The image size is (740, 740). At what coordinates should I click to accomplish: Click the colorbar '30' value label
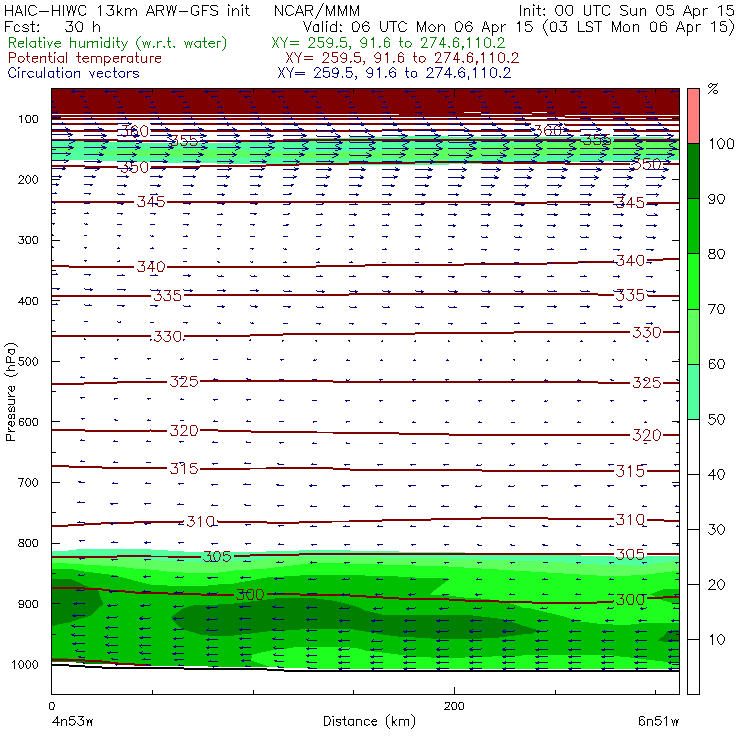tap(716, 530)
